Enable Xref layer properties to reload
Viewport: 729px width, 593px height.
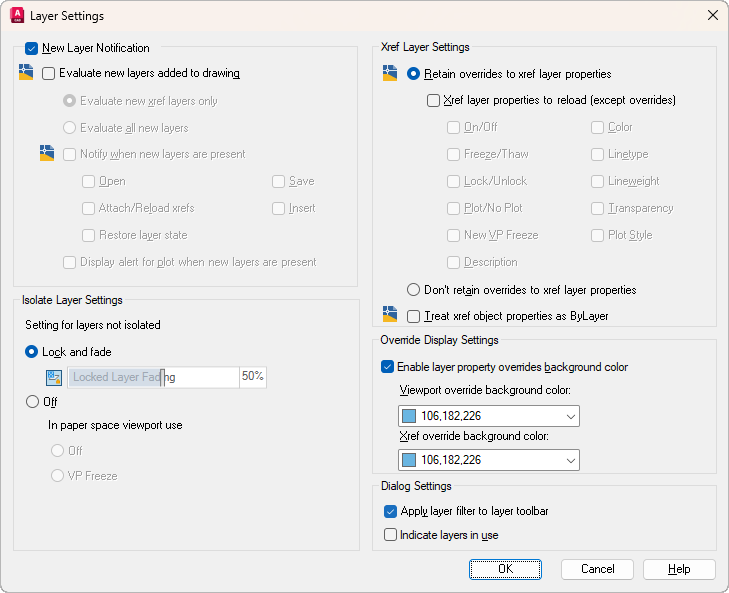[x=434, y=100]
